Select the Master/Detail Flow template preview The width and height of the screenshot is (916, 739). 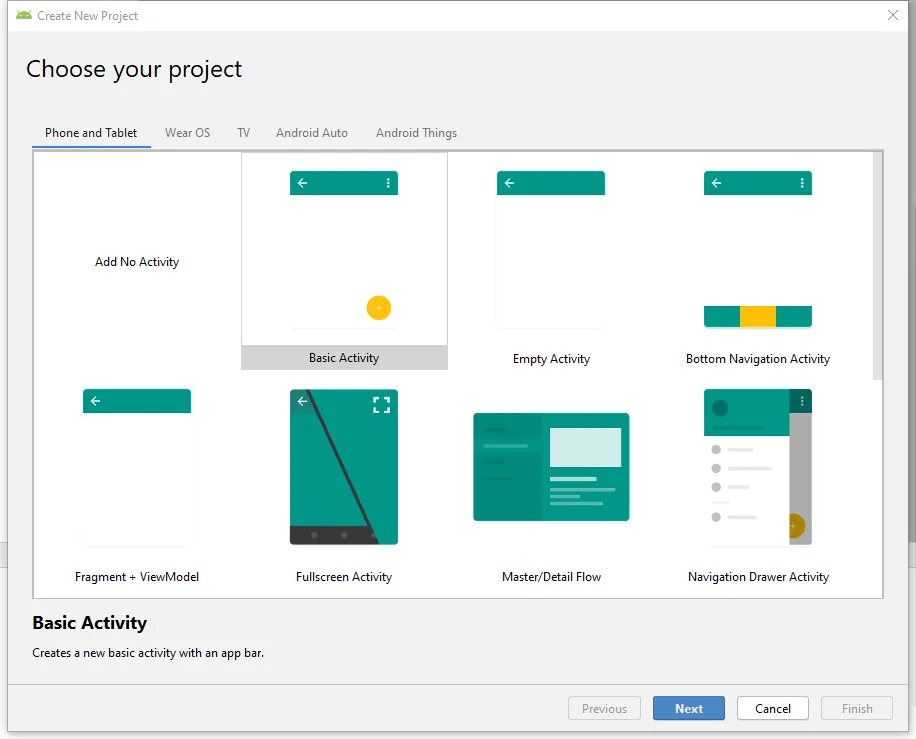551,467
